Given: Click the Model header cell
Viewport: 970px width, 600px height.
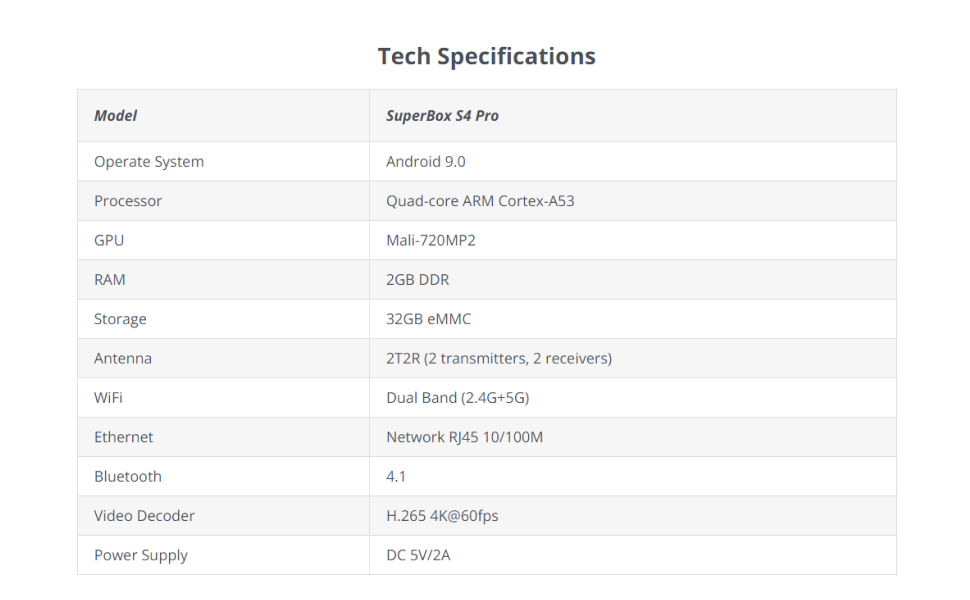Looking at the screenshot, I should click(x=116, y=116).
